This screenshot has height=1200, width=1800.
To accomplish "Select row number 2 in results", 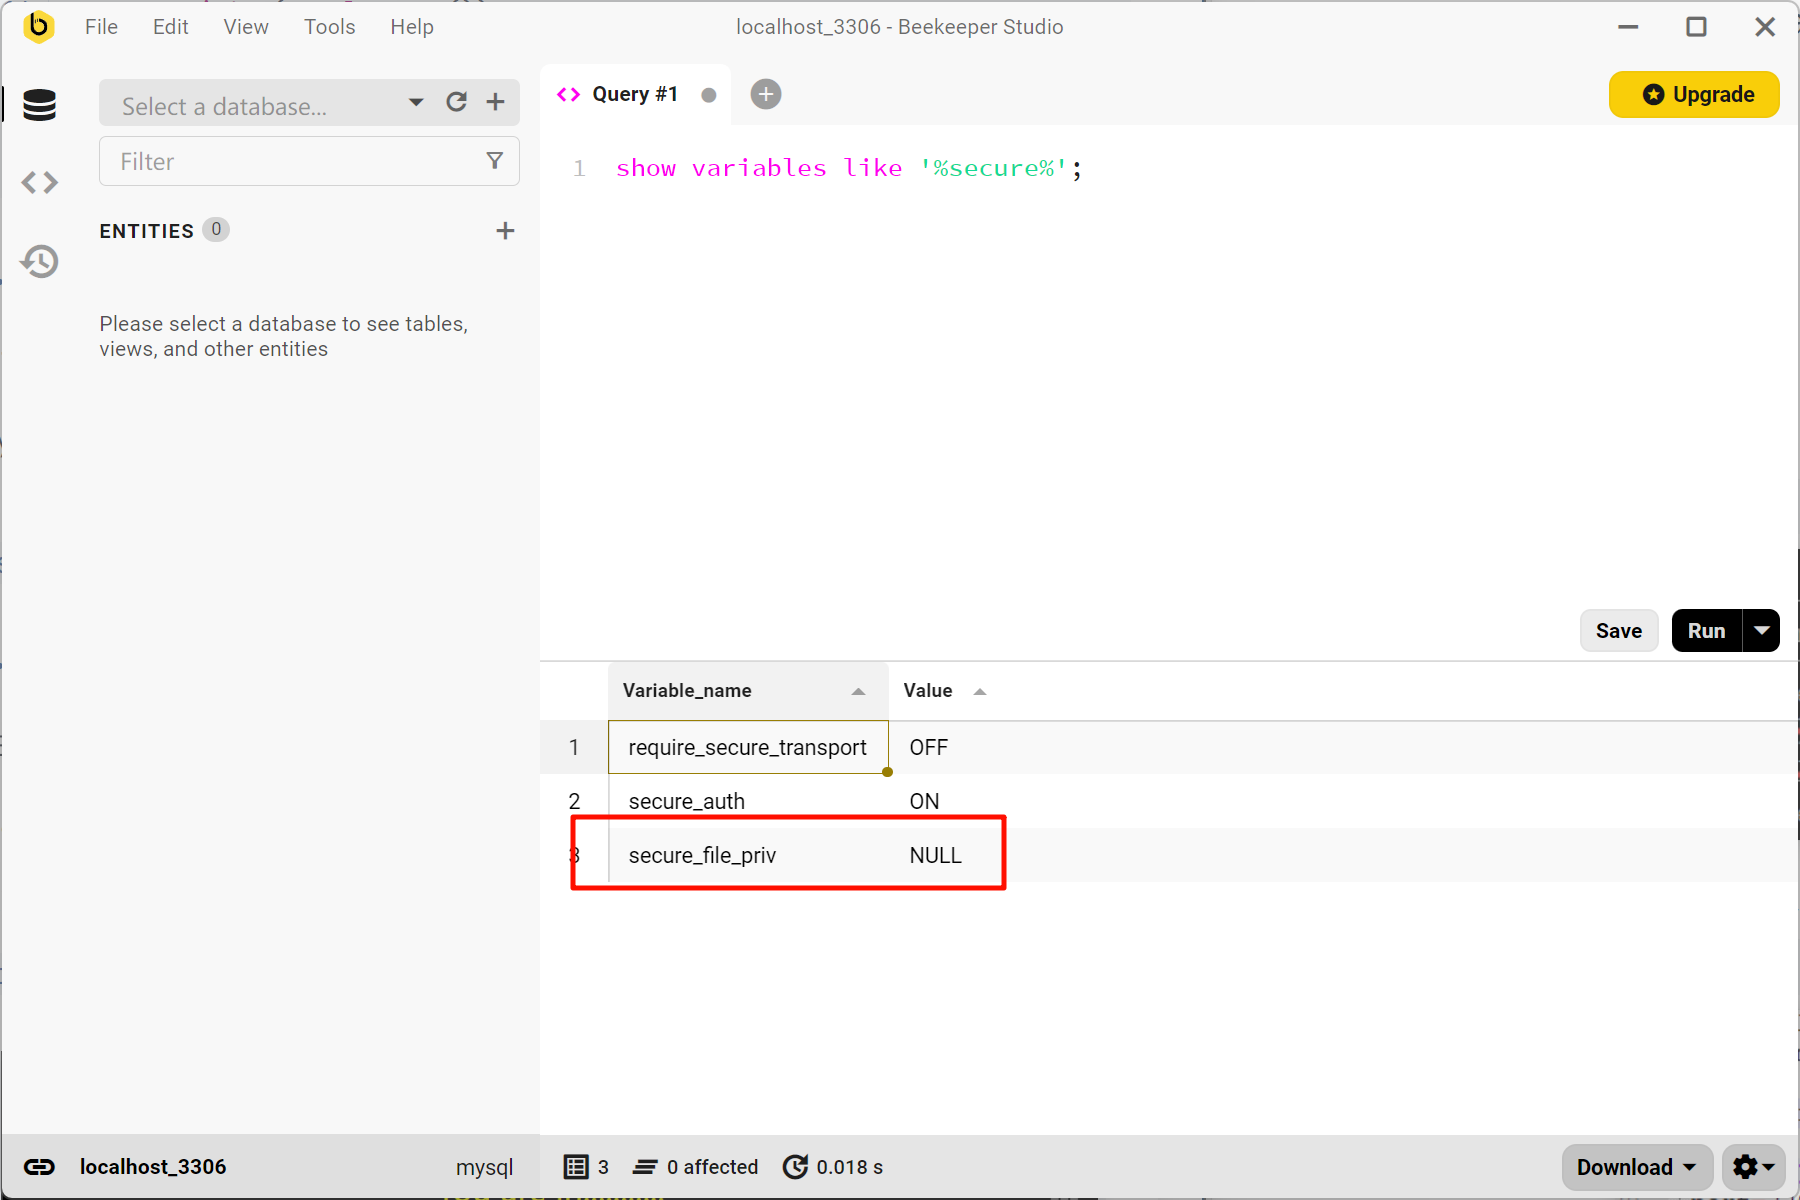I will (574, 801).
